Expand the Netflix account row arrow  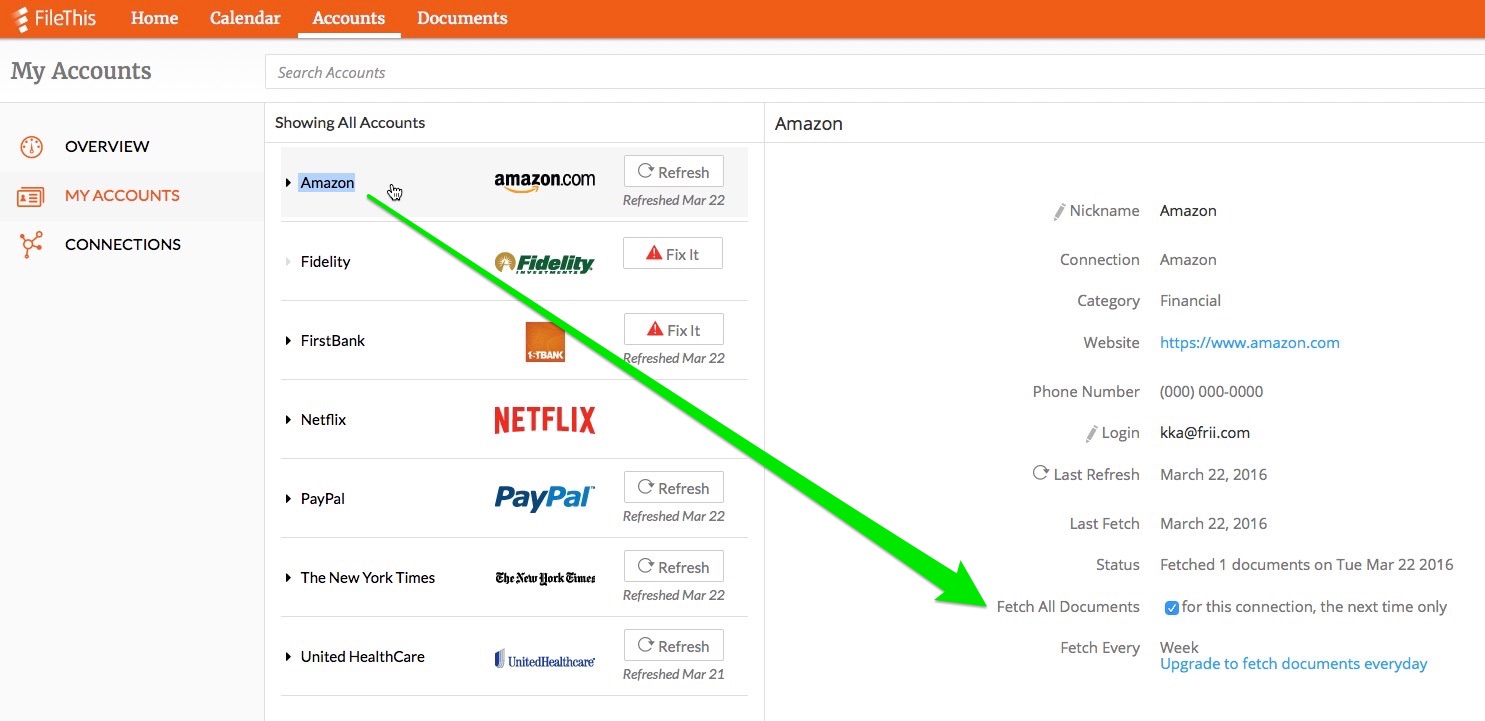(288, 420)
